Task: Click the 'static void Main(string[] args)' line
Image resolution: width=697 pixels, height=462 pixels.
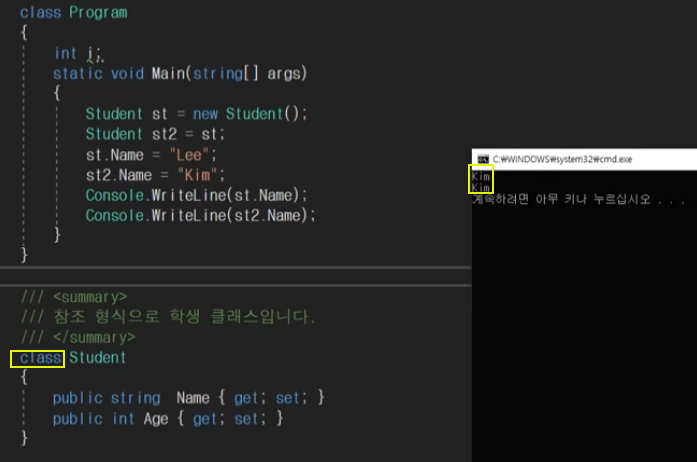Action: 180,73
